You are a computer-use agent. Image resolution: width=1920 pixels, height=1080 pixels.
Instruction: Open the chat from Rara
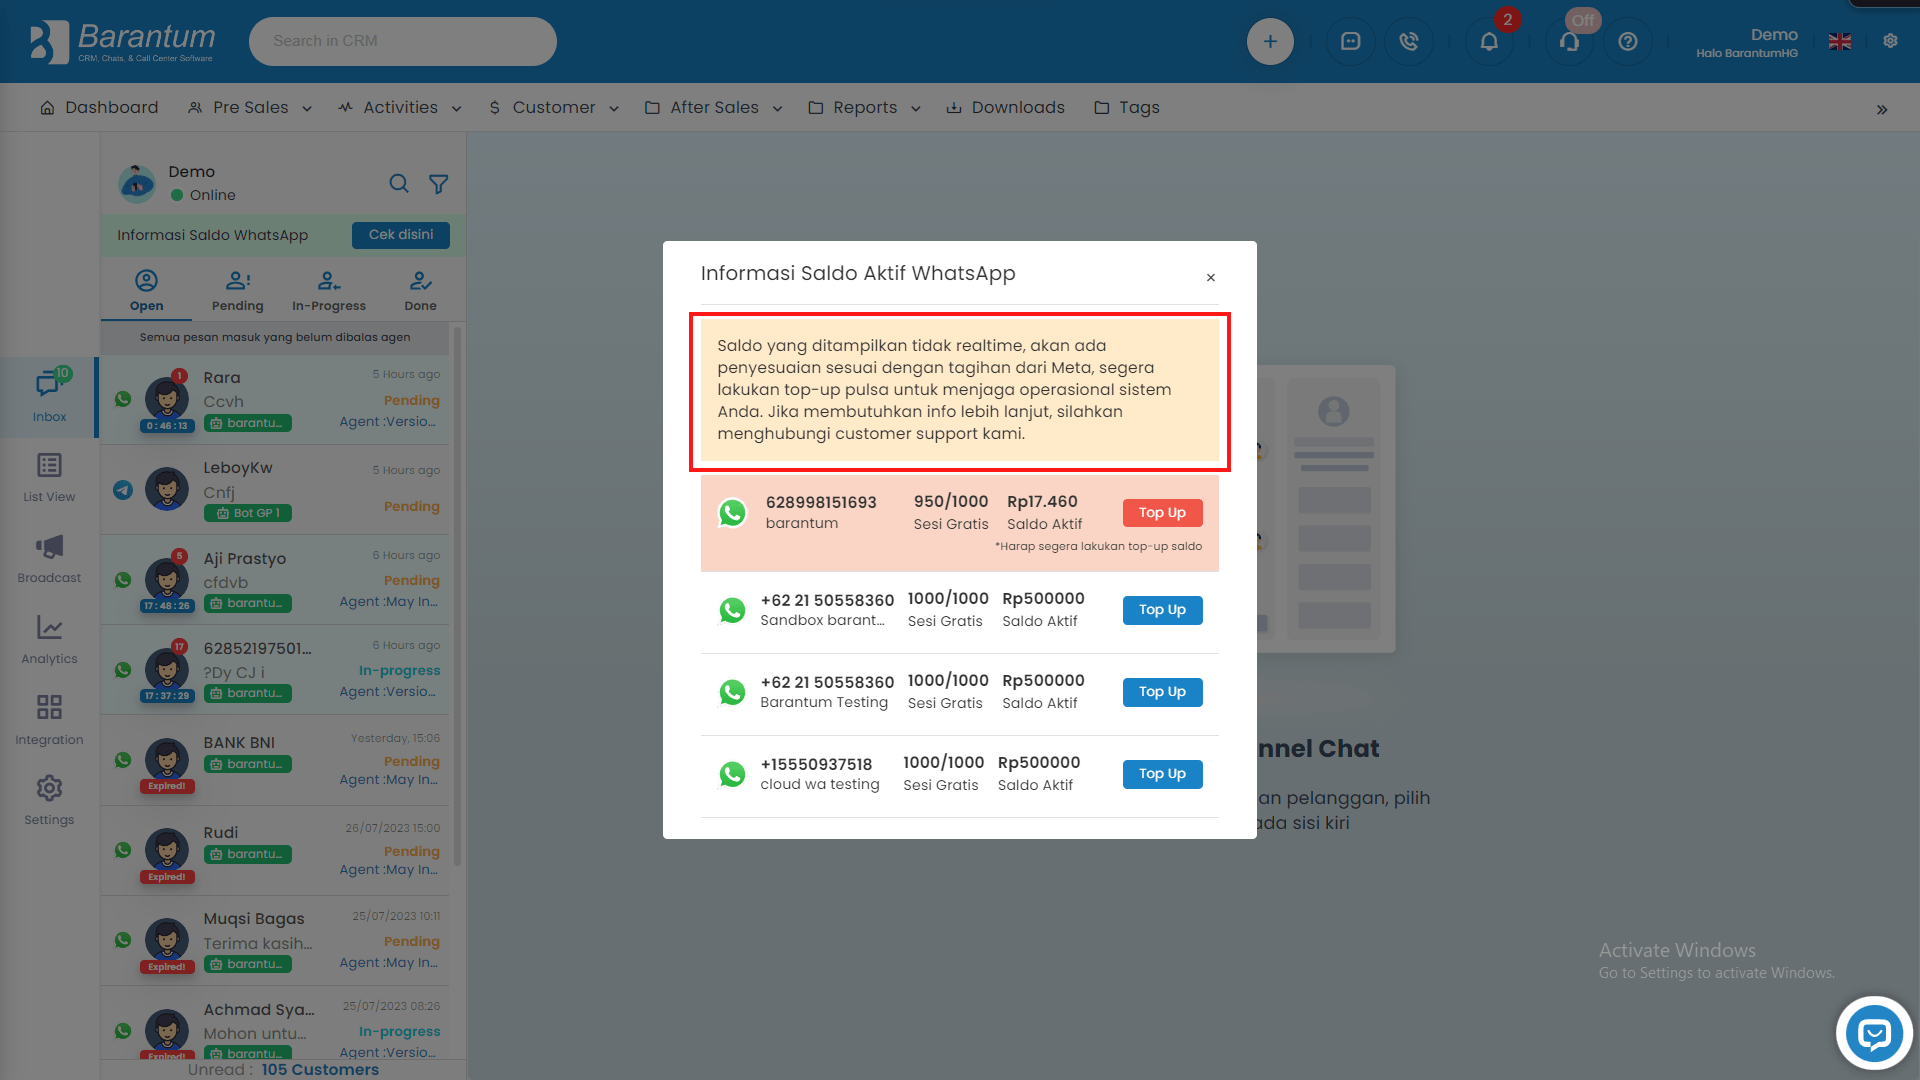pyautogui.click(x=277, y=400)
